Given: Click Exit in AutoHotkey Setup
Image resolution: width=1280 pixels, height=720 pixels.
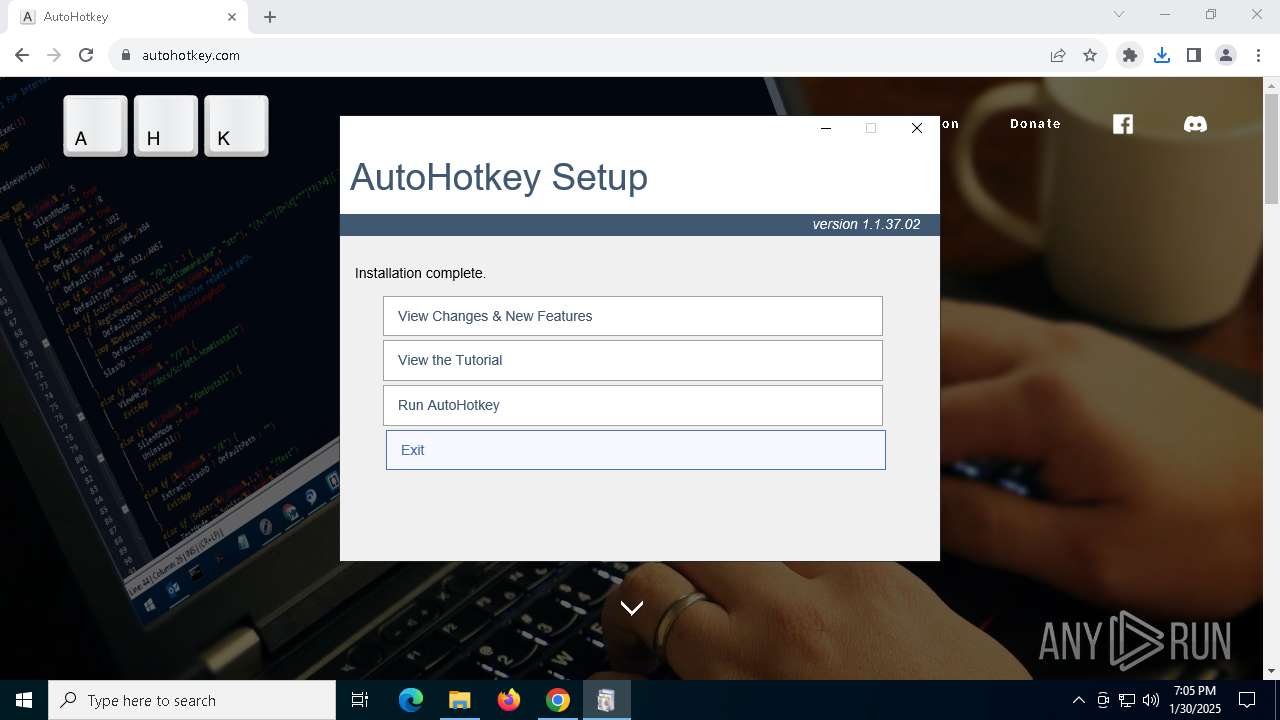Looking at the screenshot, I should [635, 450].
